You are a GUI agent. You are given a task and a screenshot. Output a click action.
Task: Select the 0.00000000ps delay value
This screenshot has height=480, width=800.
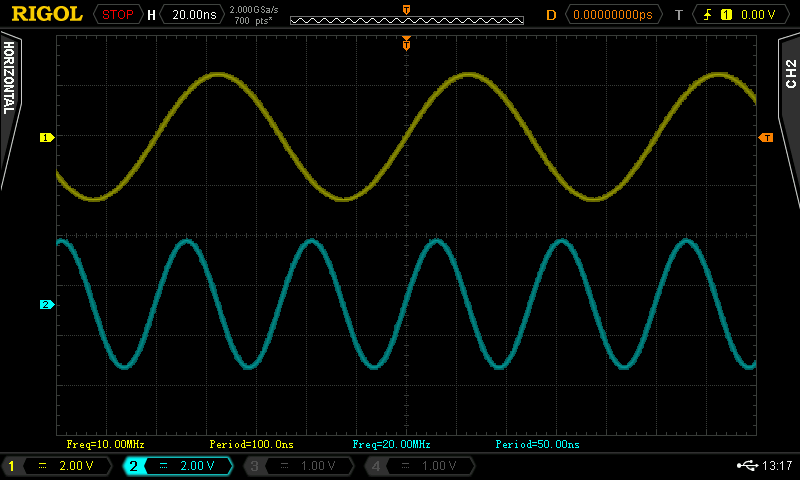pos(613,15)
